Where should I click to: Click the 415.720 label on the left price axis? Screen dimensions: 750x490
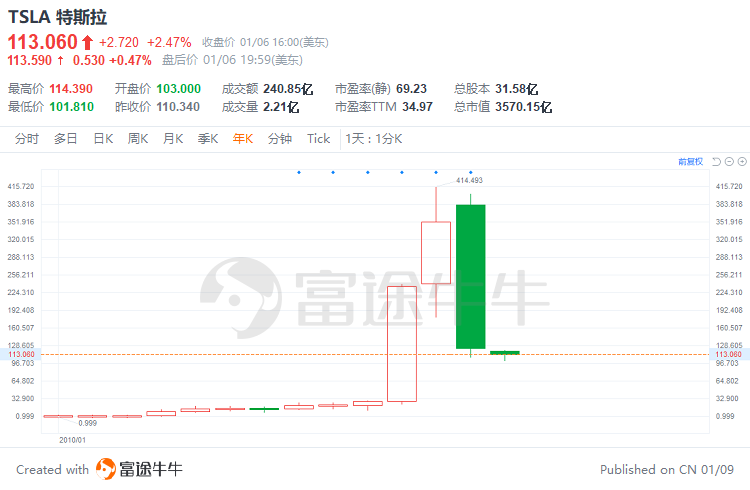[x=21, y=187]
